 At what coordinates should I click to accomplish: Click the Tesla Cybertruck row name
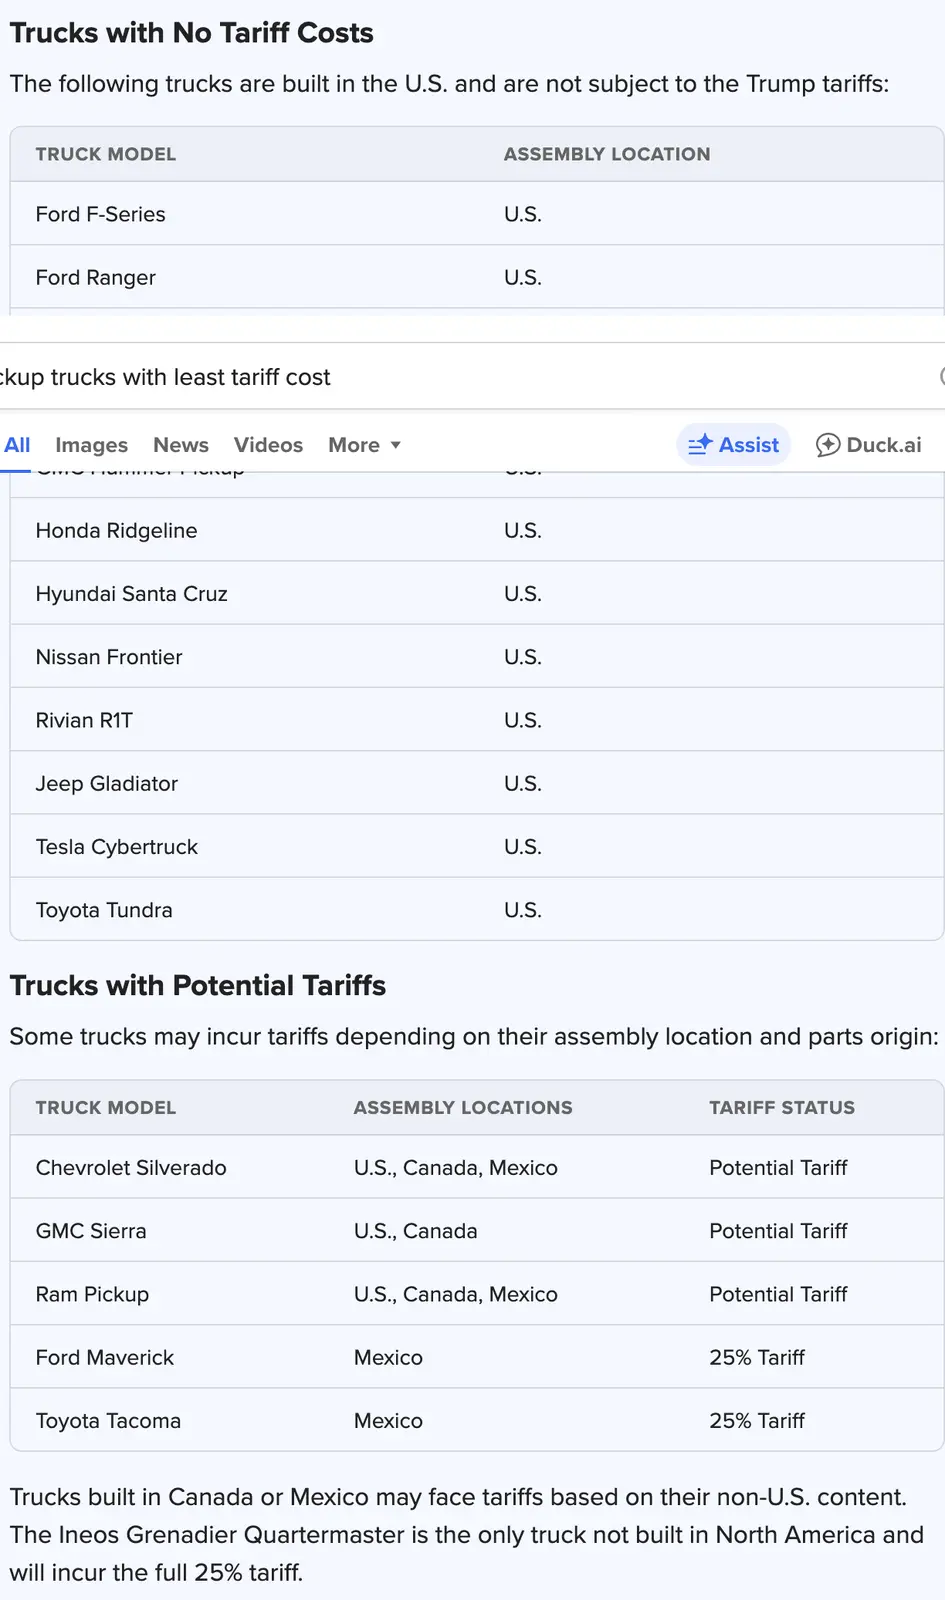tap(117, 847)
